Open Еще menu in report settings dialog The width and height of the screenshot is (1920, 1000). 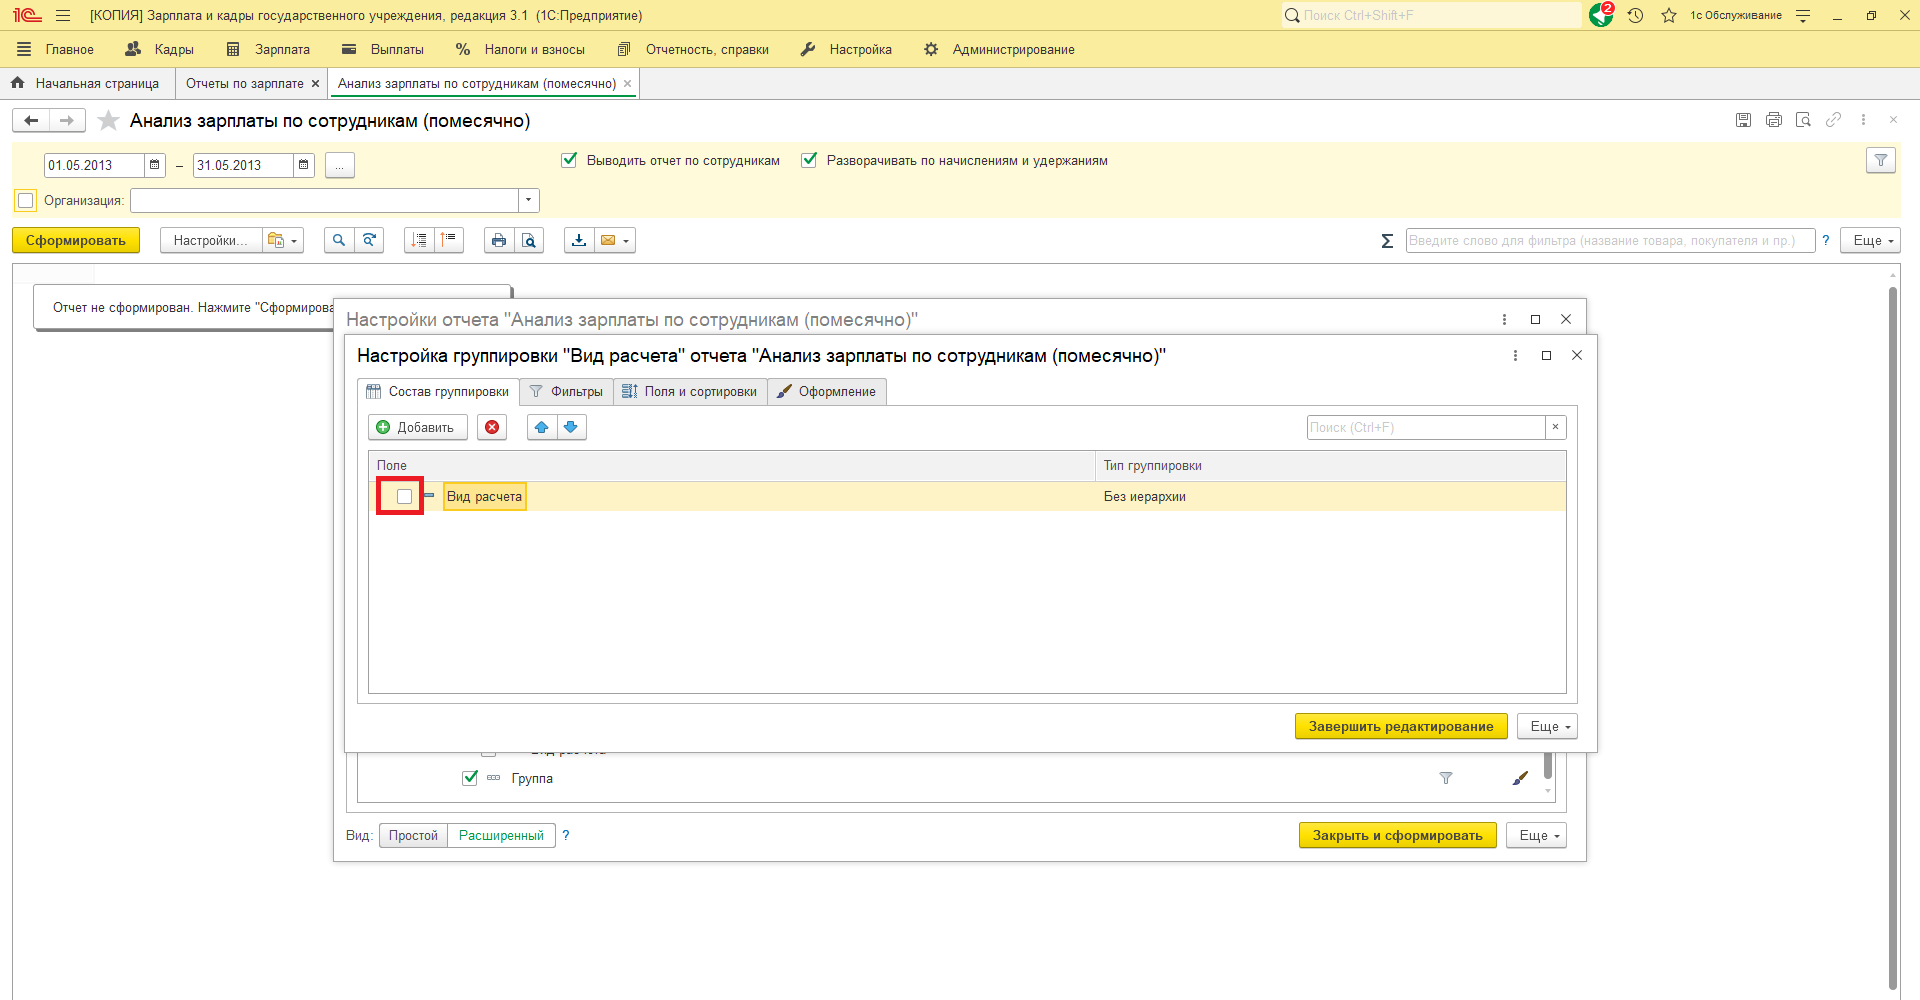pos(1536,835)
